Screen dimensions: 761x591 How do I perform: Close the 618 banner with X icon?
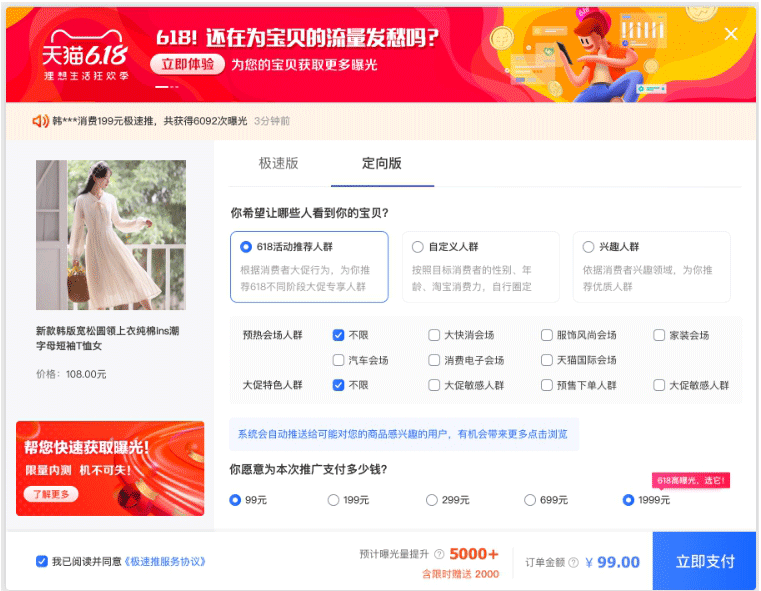pos(730,34)
